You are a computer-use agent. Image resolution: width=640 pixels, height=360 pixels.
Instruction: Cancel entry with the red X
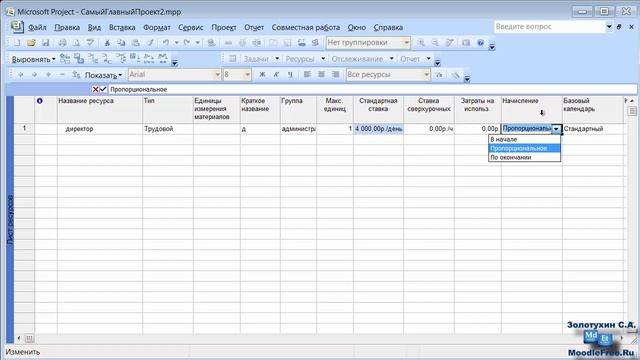[x=96, y=89]
